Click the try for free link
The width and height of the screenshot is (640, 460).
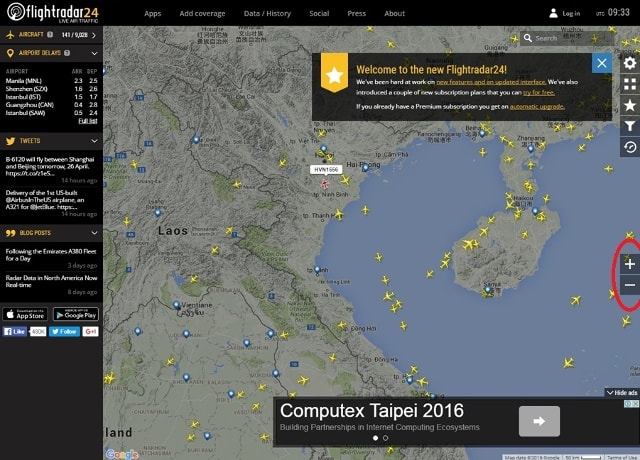coord(539,93)
